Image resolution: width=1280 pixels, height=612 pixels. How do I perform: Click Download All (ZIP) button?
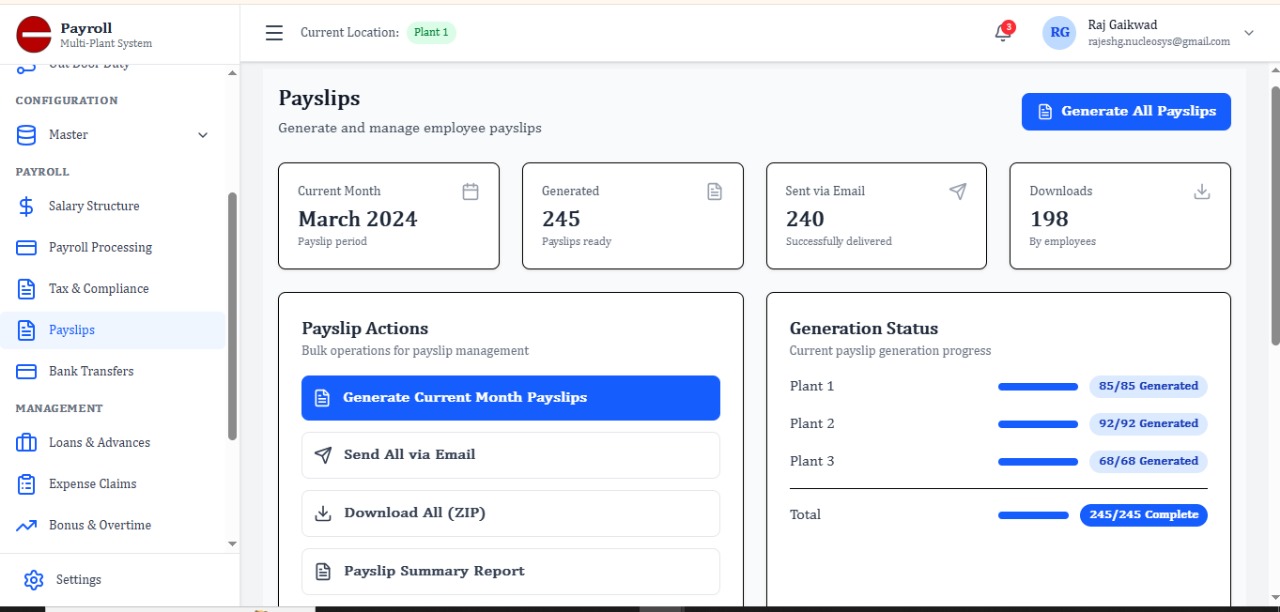(x=510, y=513)
